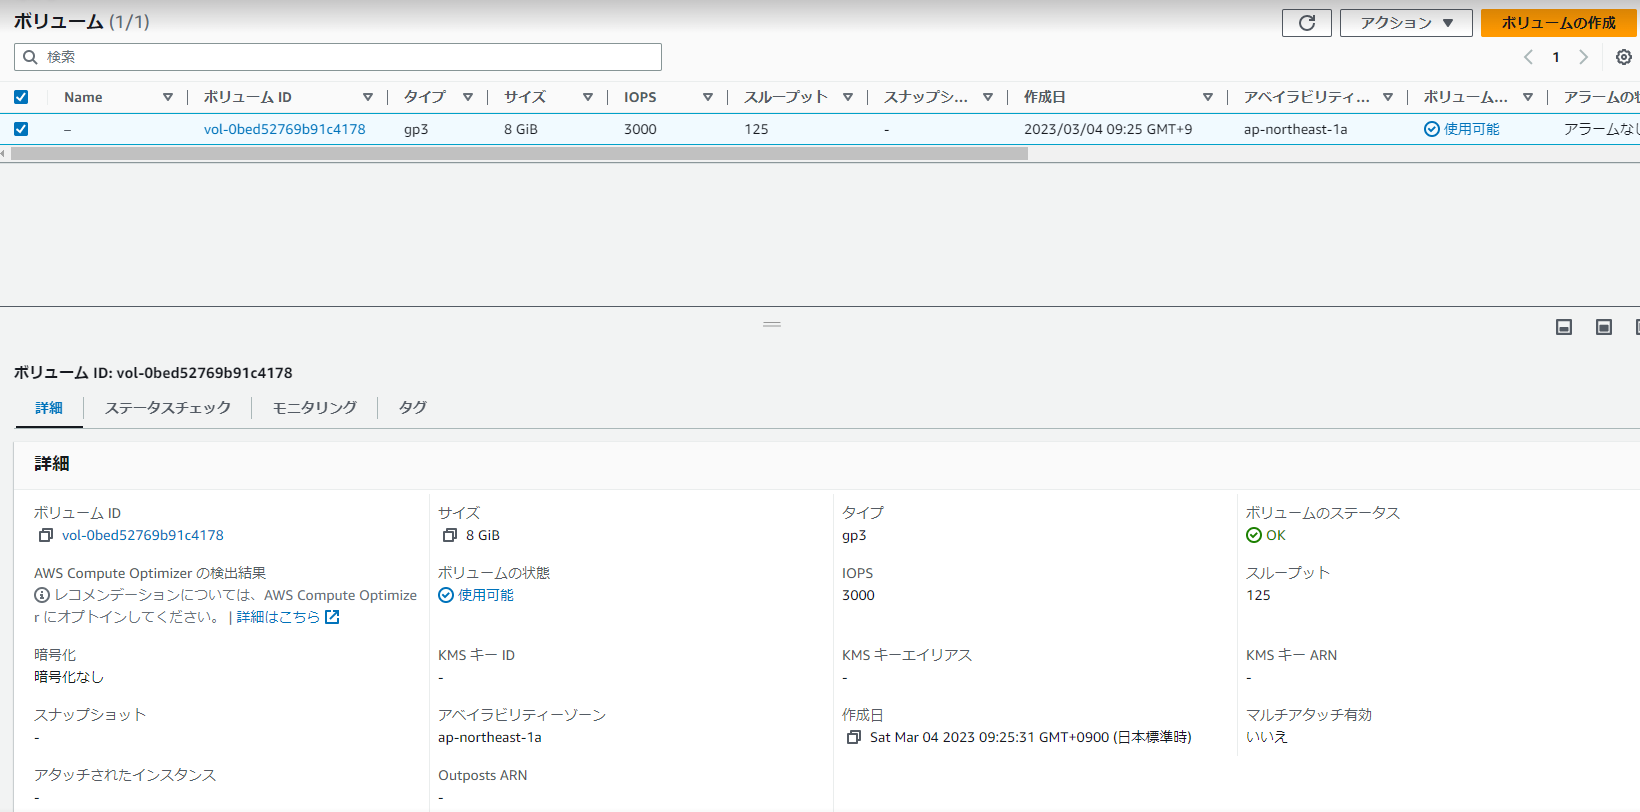Click 暗号化なし value
1640x812 pixels.
(x=69, y=677)
